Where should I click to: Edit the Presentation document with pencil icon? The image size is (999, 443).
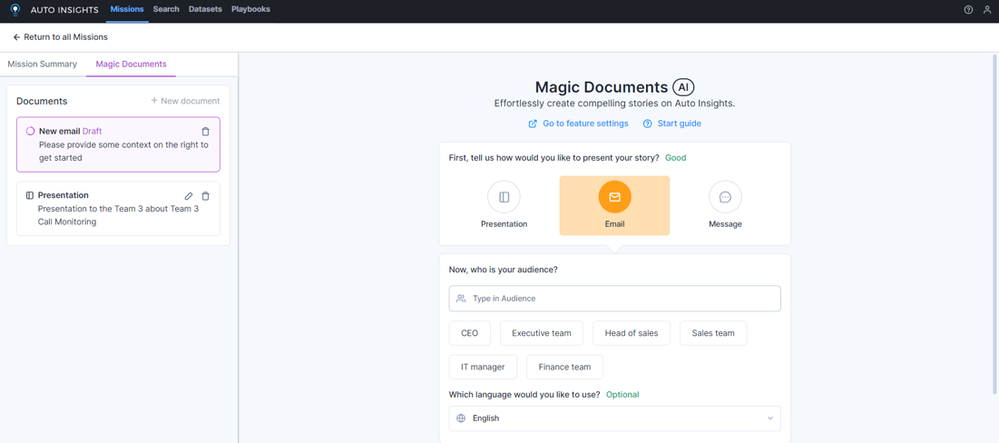point(189,196)
